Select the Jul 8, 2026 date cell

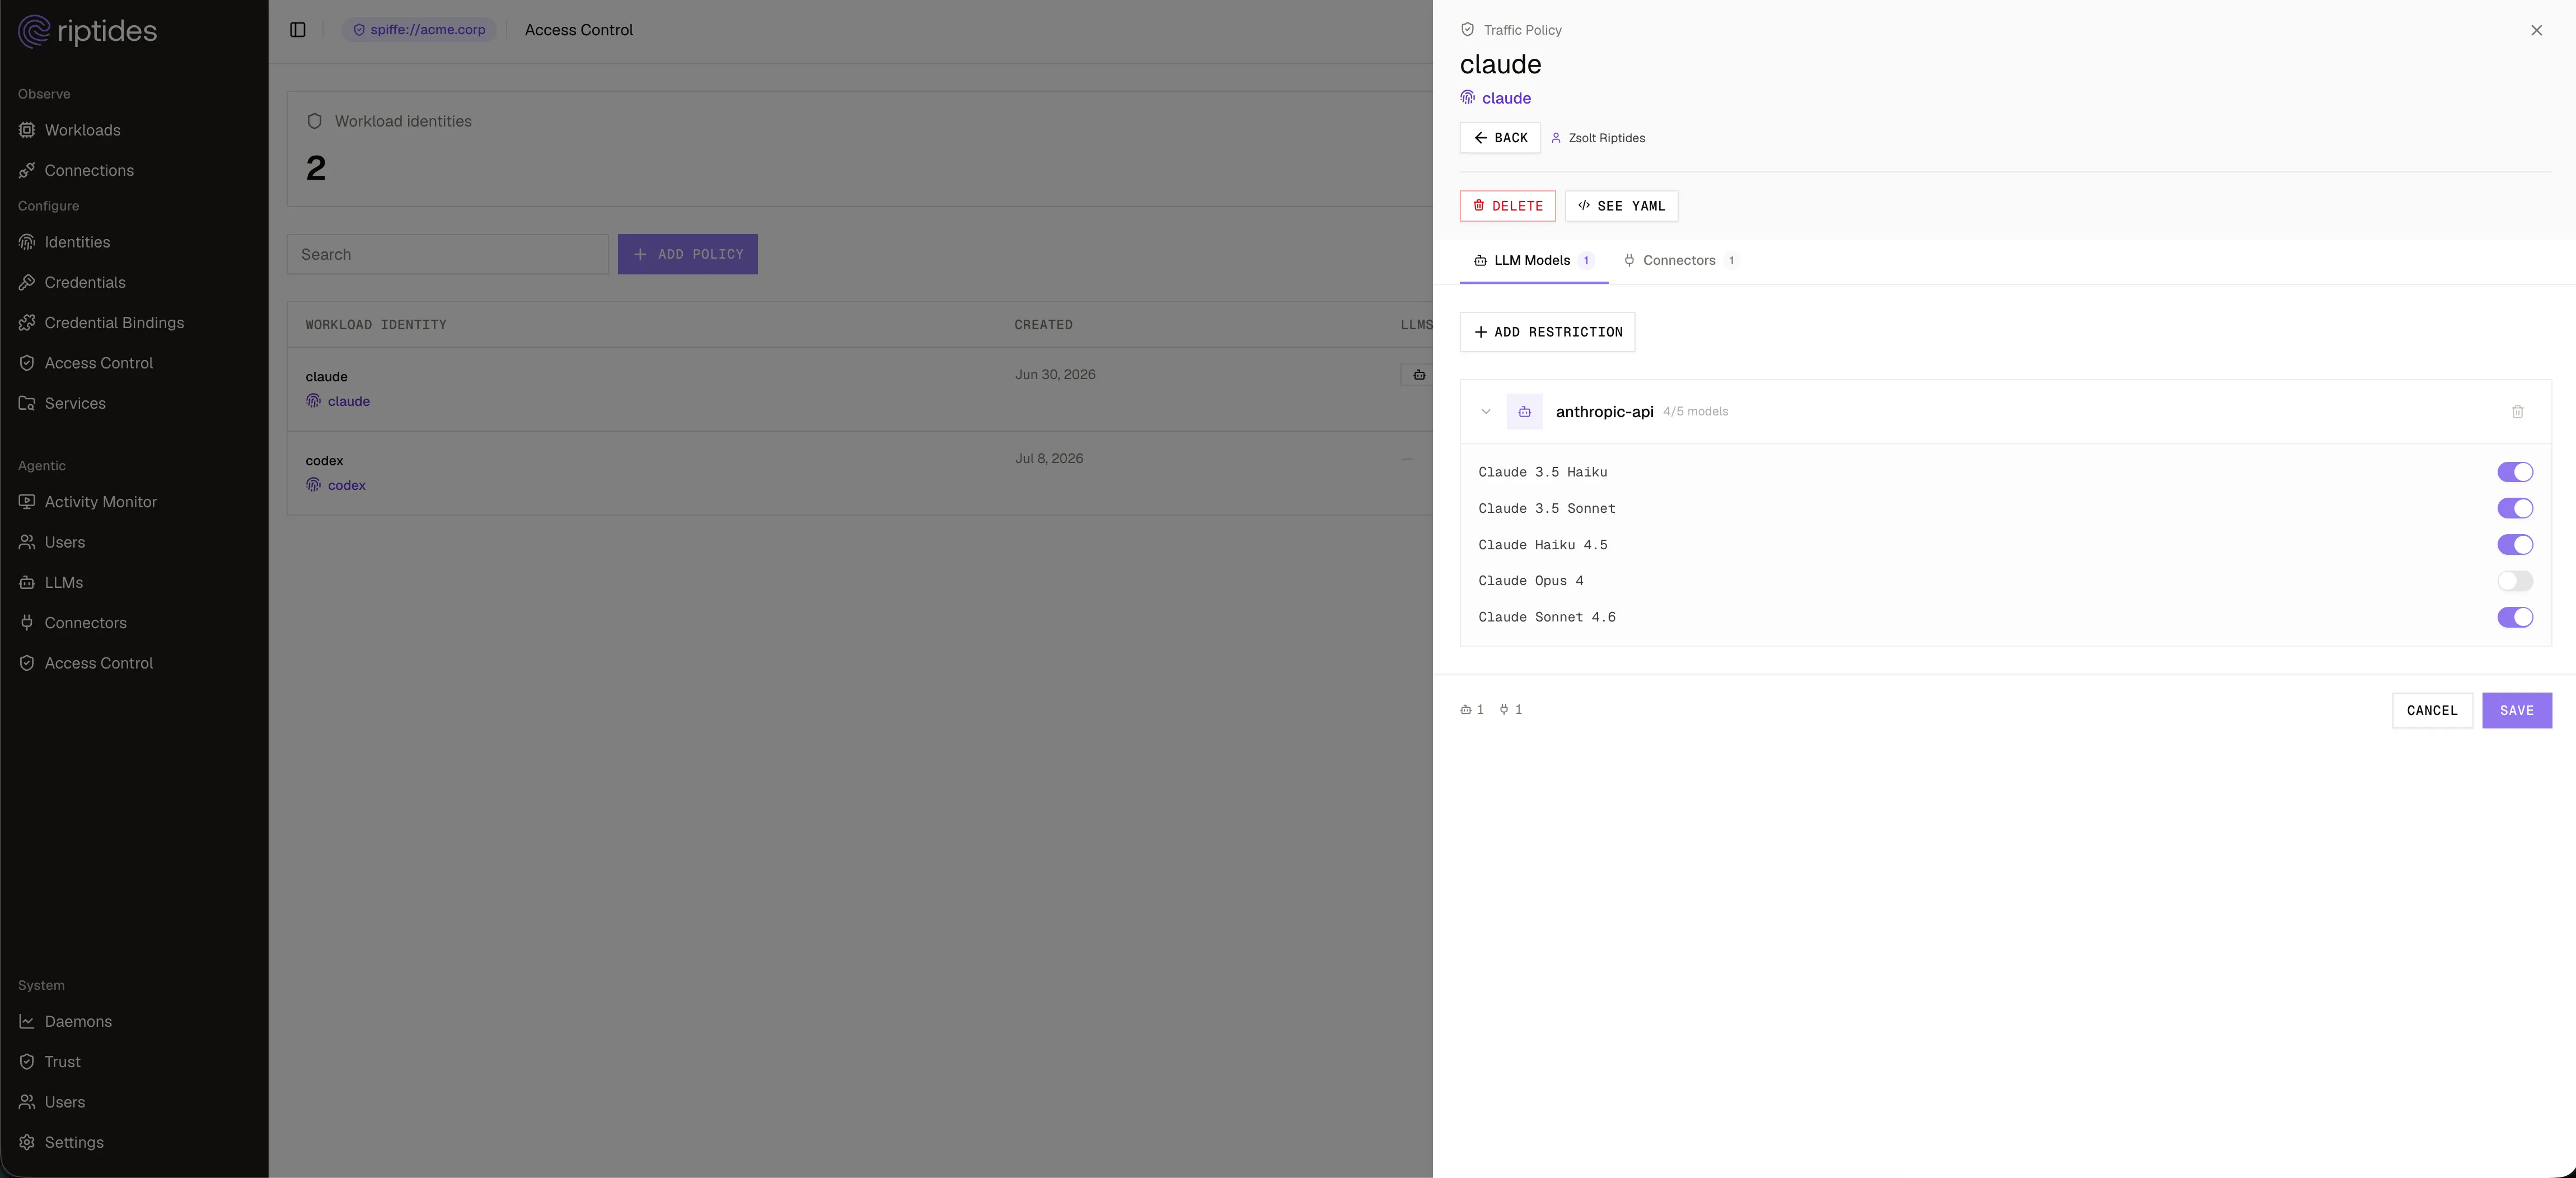[1049, 458]
